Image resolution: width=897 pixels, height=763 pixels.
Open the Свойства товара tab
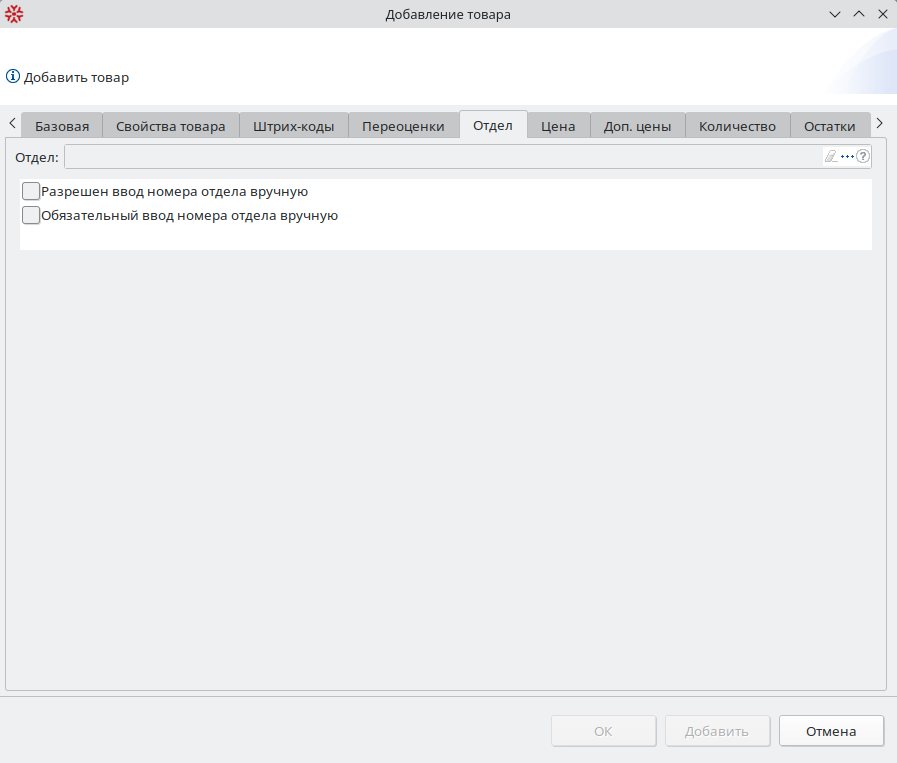[171, 126]
